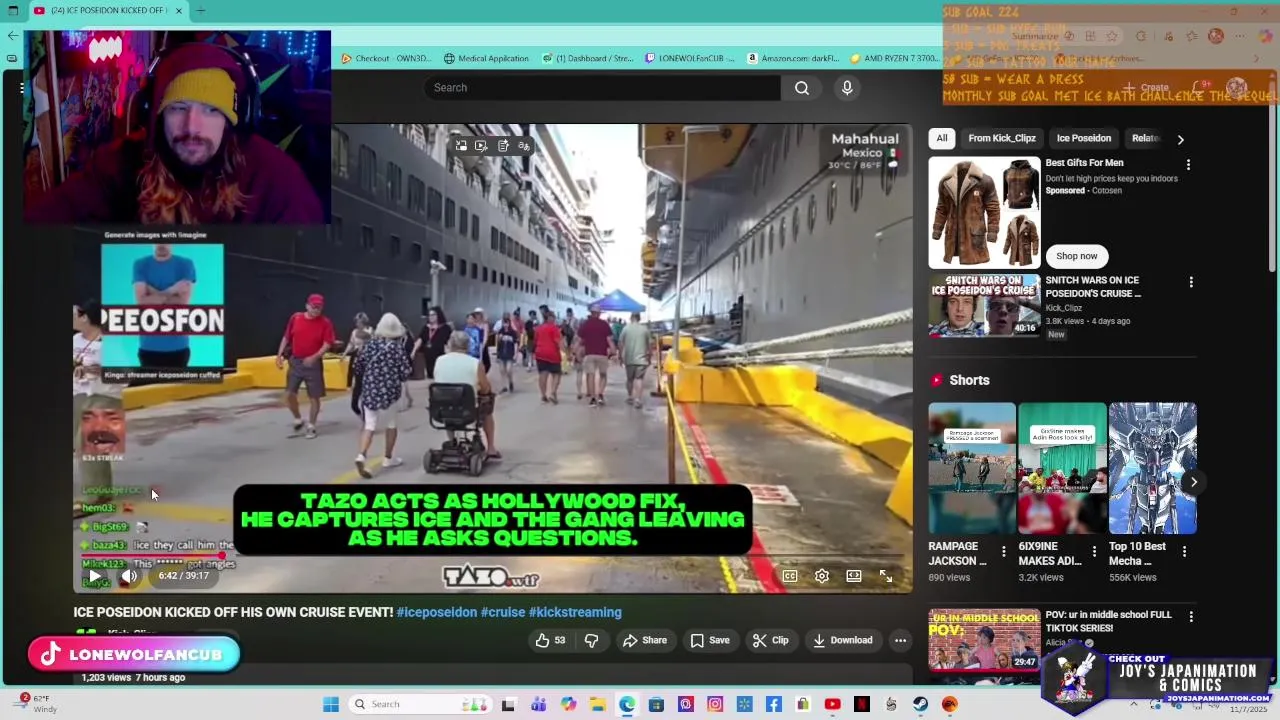Click the YouTube search field
Screen dimensions: 1280x720
pos(602,88)
